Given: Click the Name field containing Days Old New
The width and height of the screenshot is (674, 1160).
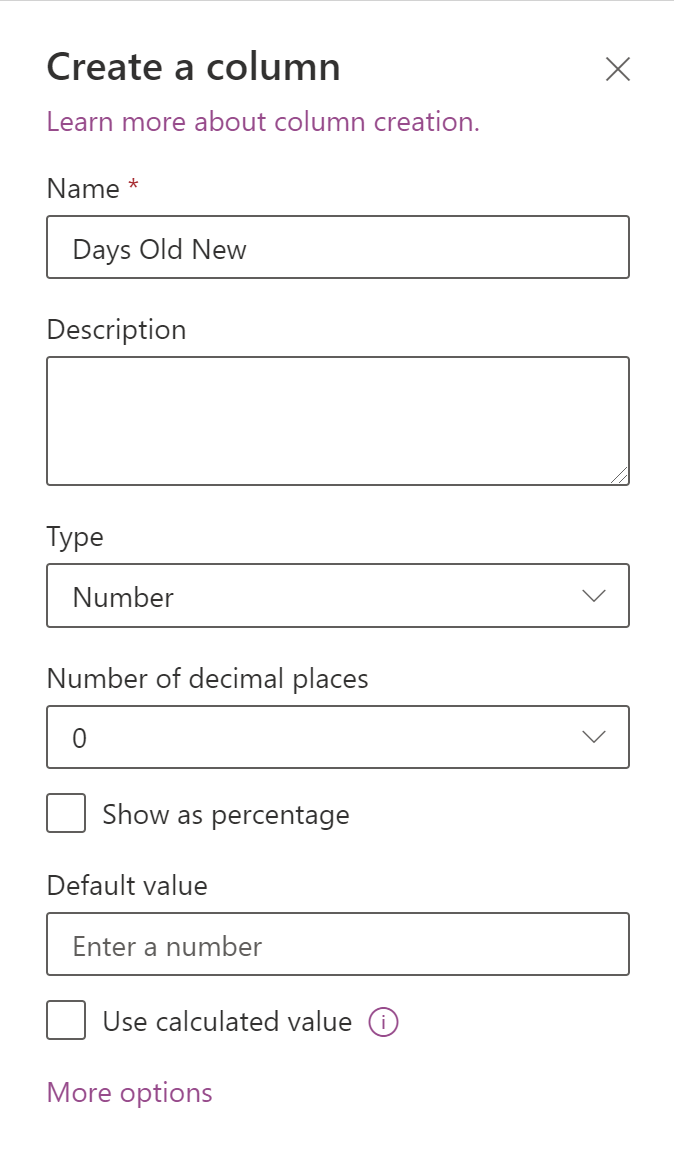Looking at the screenshot, I should pyautogui.click(x=337, y=248).
